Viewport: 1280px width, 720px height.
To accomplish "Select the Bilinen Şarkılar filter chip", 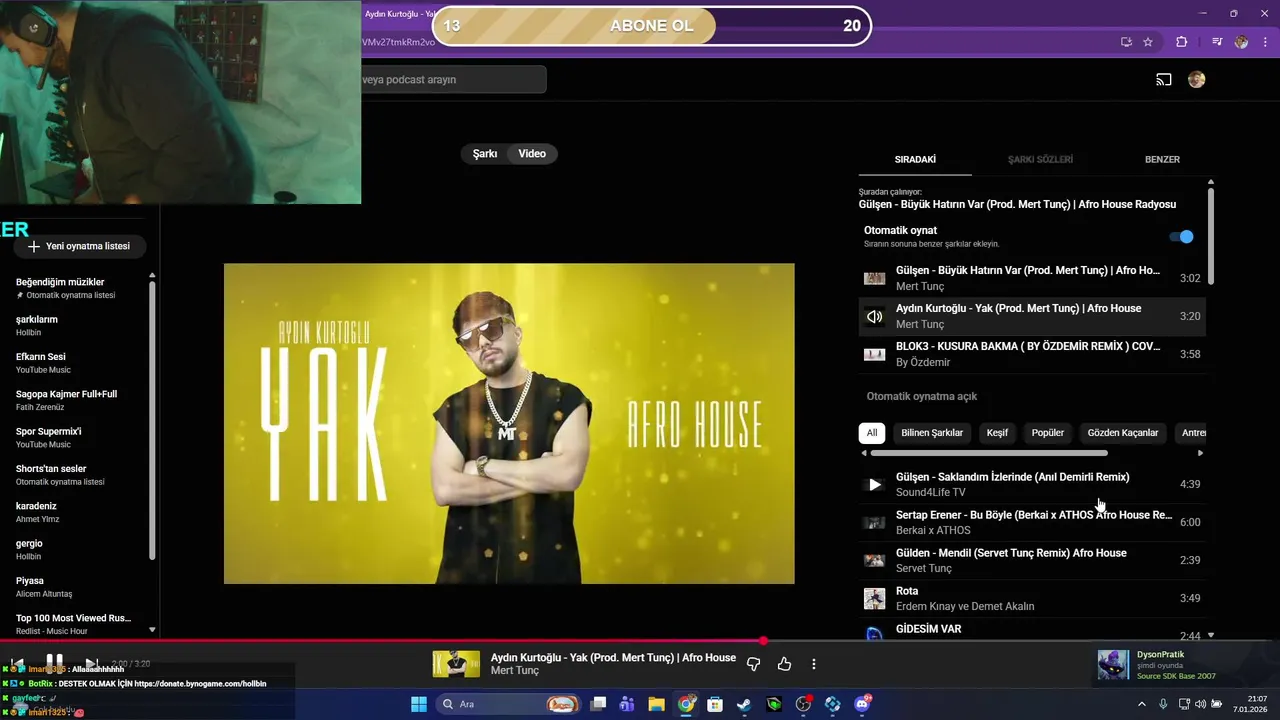I will 932,433.
